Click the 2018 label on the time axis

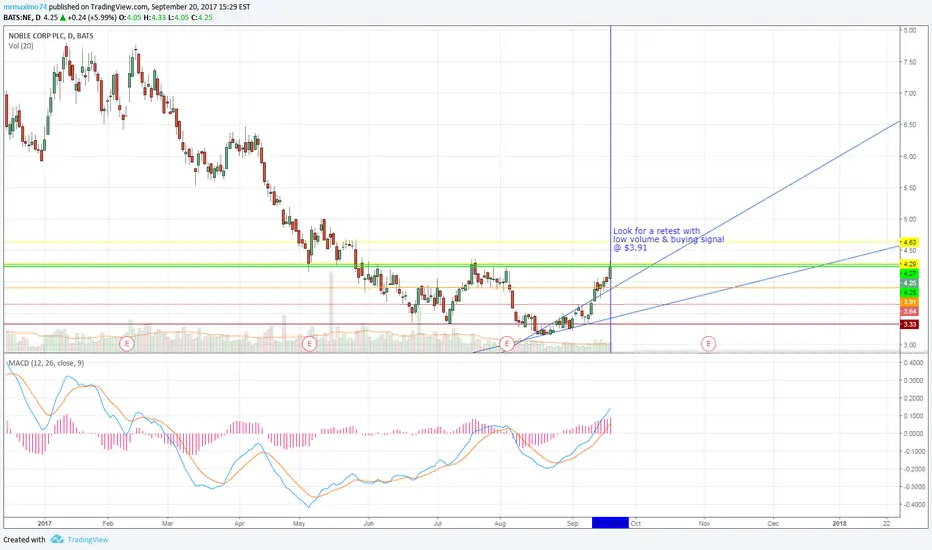[x=839, y=524]
